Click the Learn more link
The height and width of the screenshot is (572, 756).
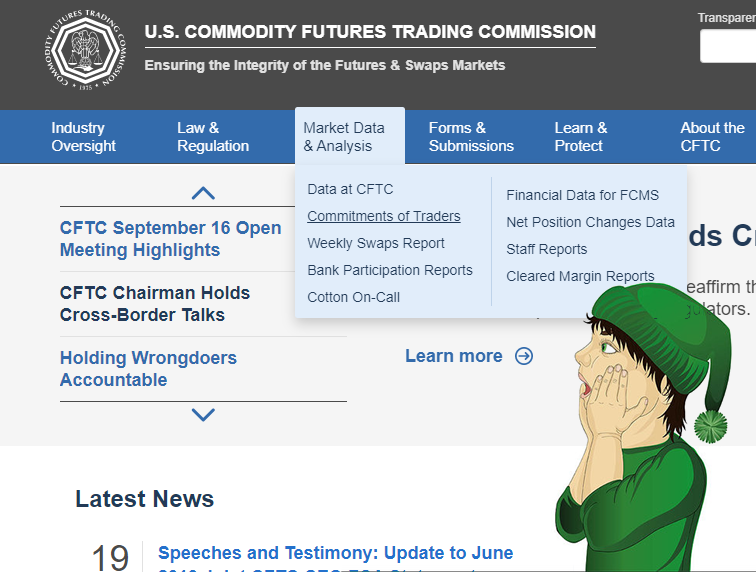(454, 356)
